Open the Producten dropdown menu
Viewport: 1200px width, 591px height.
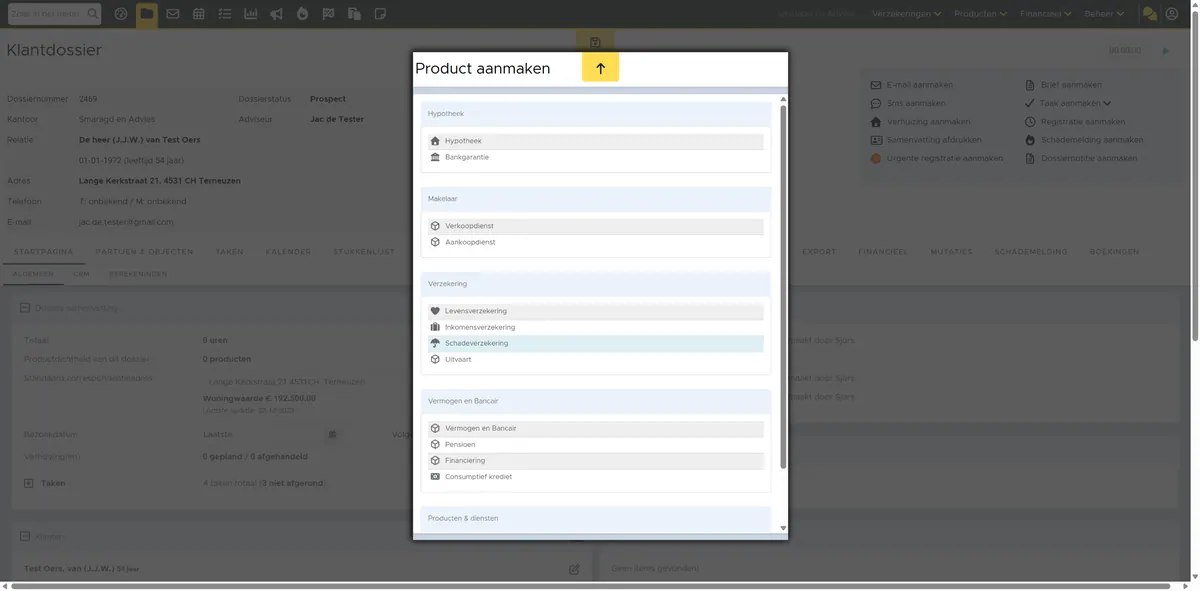[981, 14]
